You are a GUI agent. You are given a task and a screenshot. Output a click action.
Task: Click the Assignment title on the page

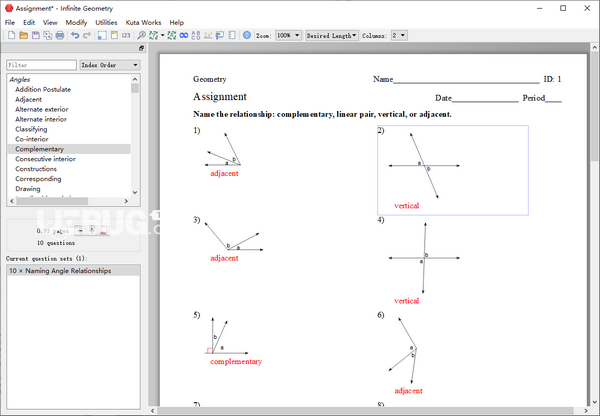[x=220, y=97]
